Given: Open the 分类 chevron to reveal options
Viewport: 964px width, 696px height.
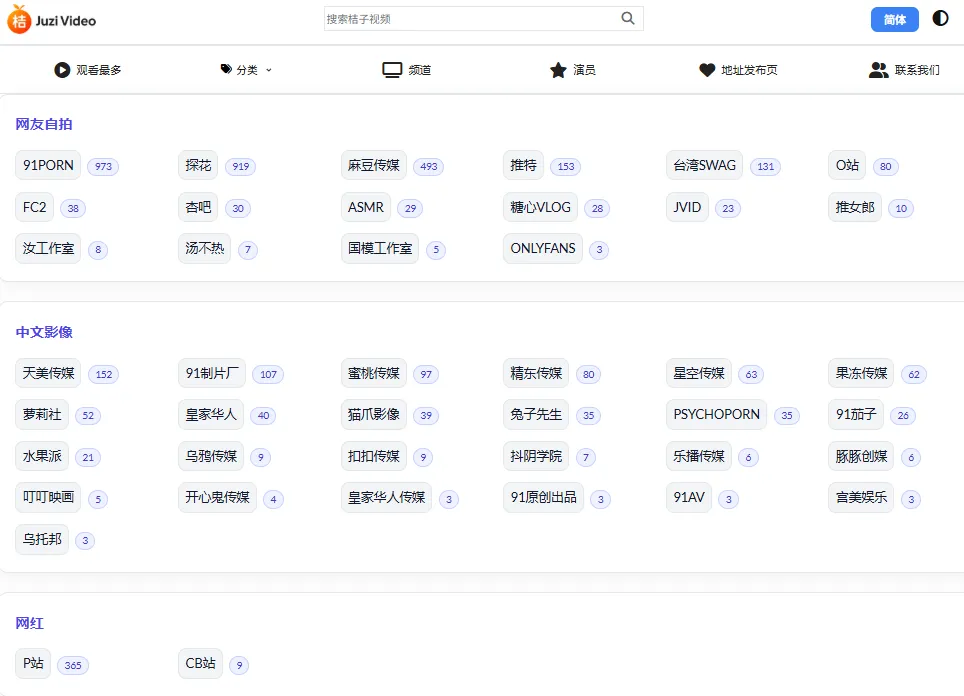Looking at the screenshot, I should pos(269,70).
